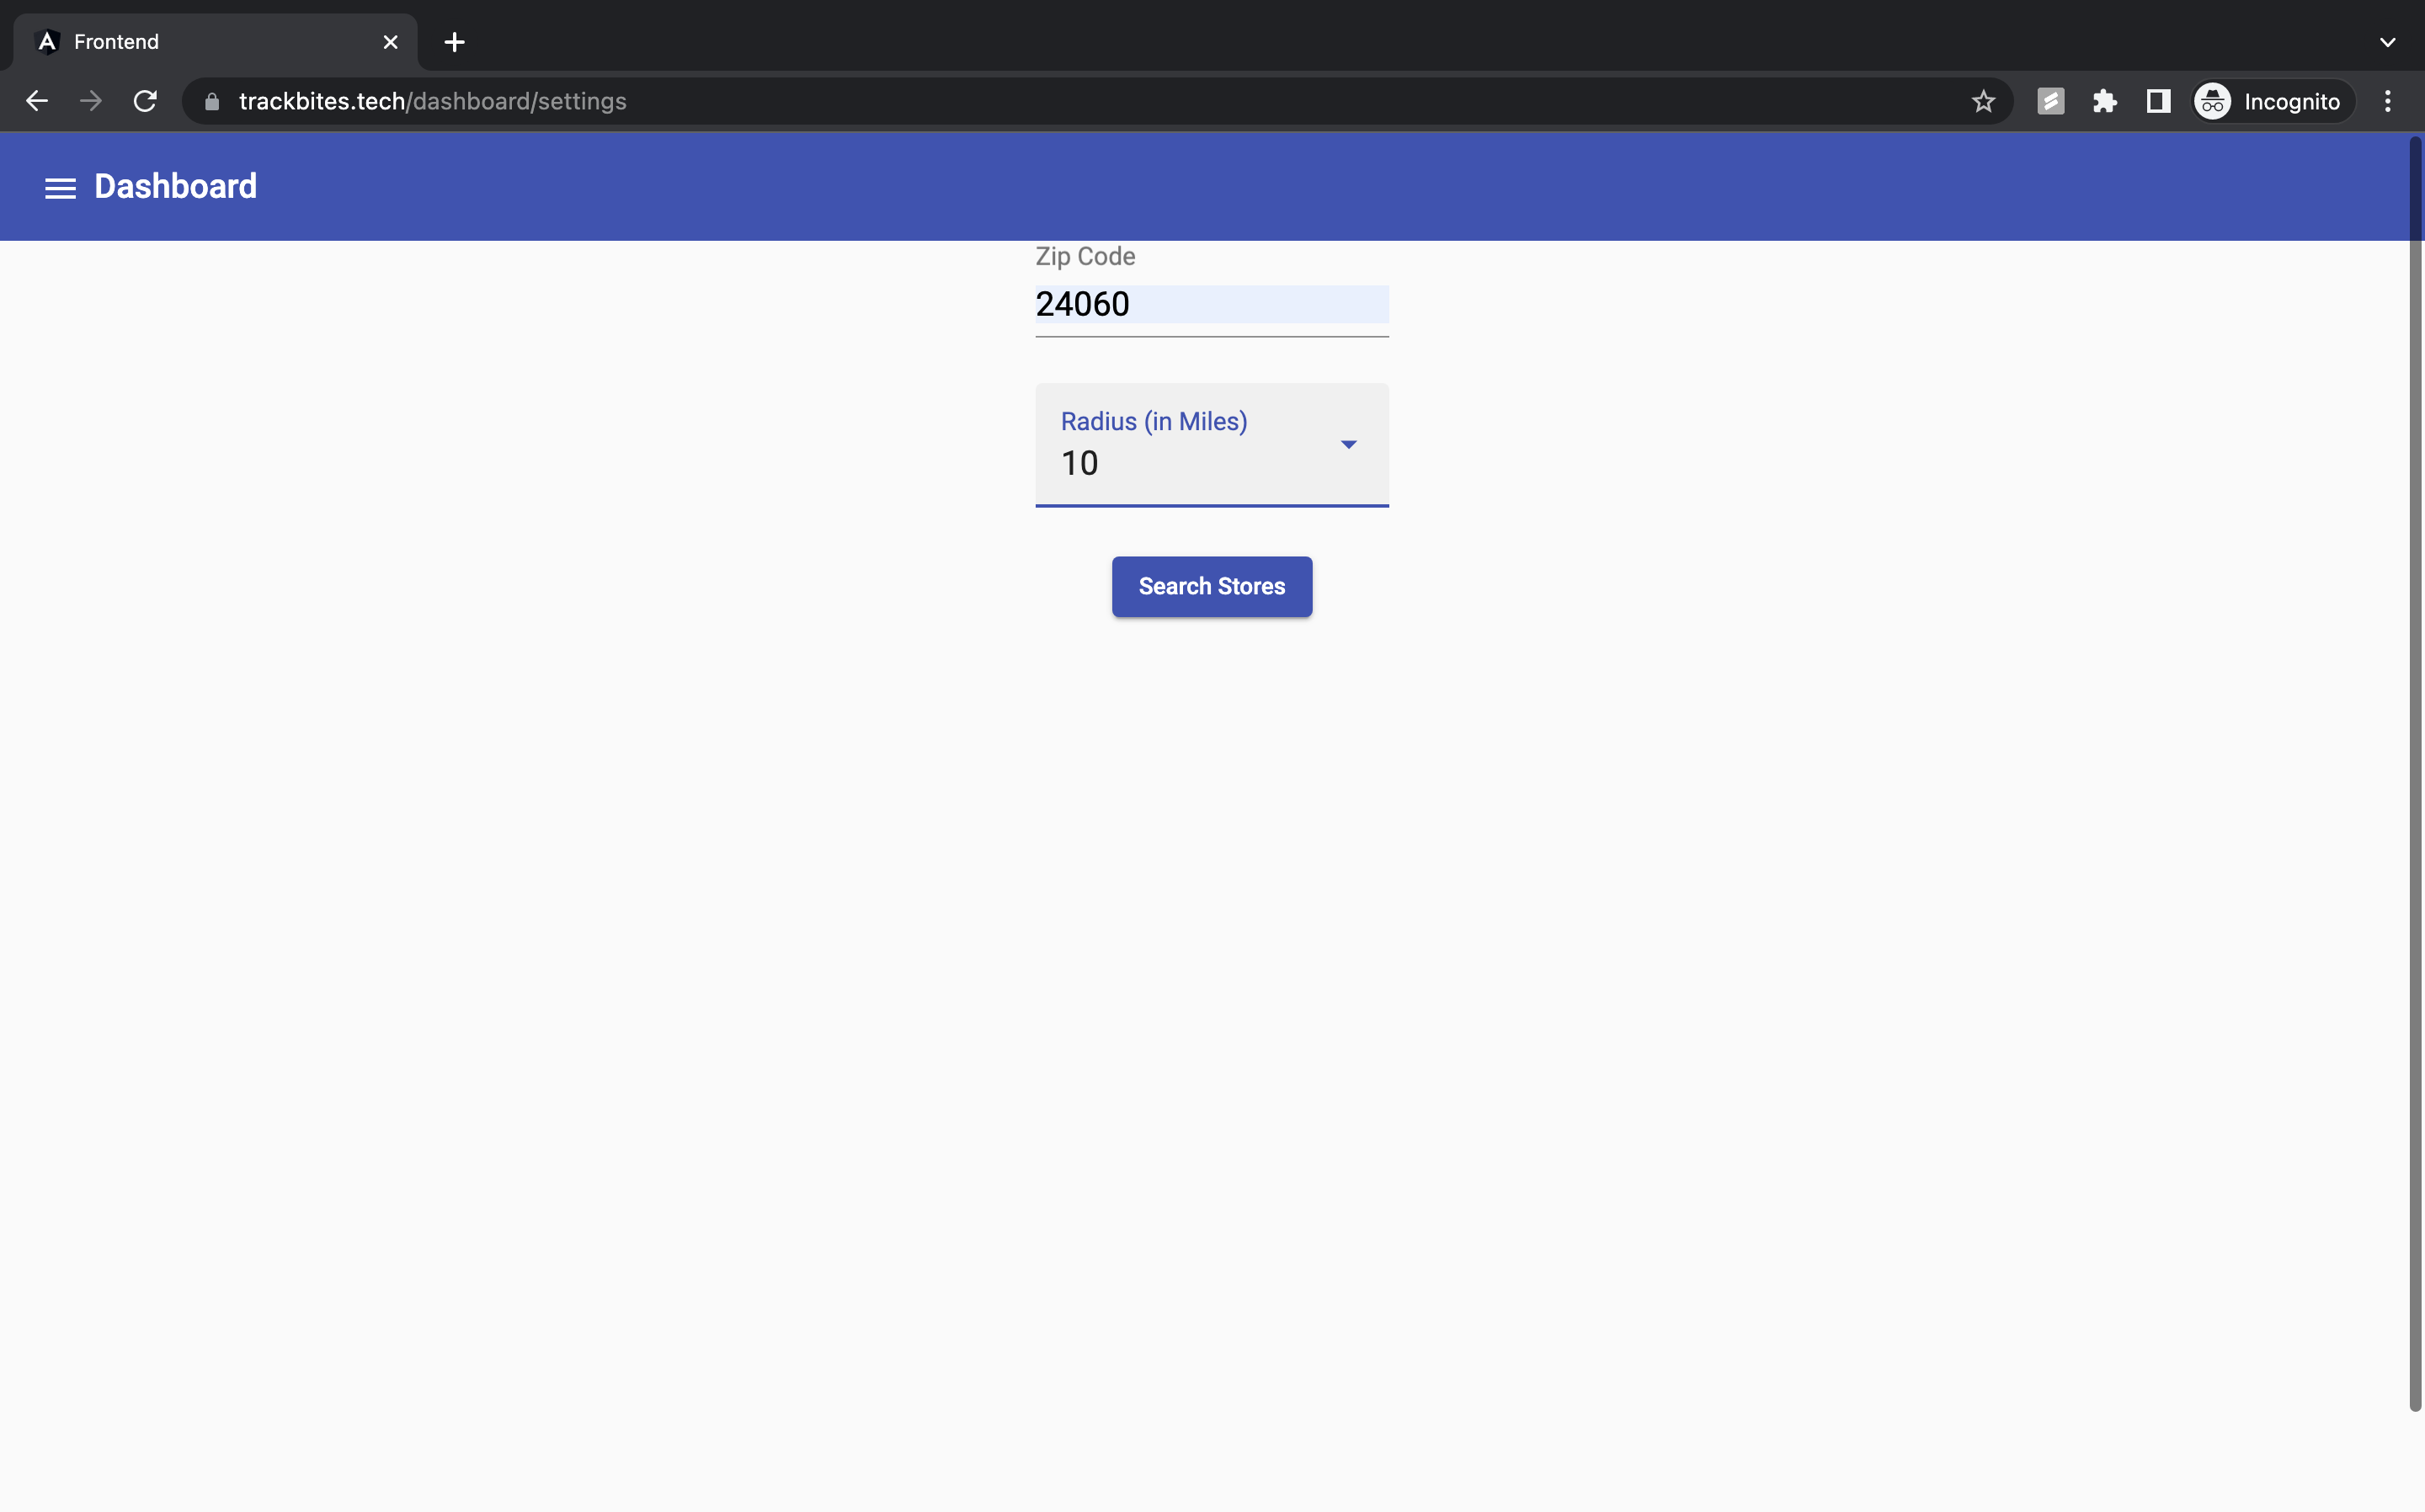This screenshot has height=1512, width=2425.
Task: Close the Frontend tab
Action: point(390,42)
